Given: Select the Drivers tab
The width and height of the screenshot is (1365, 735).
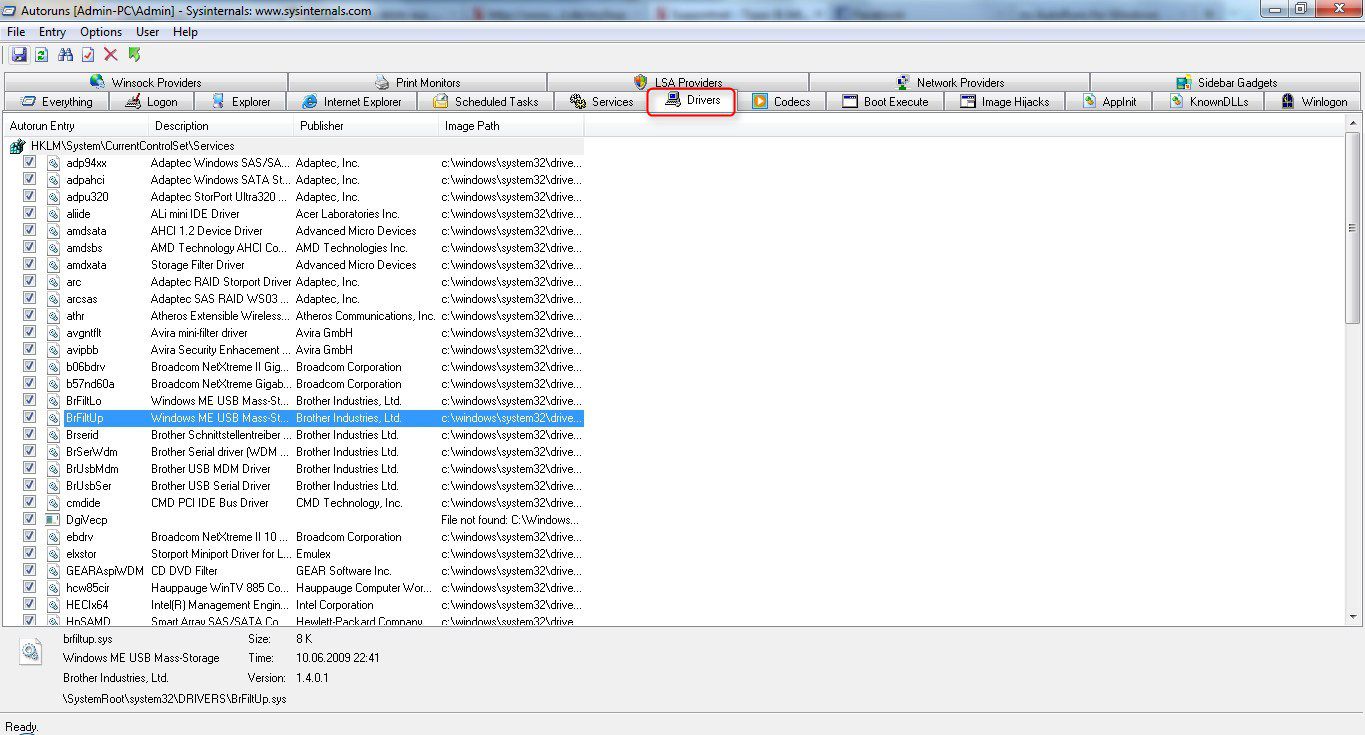Looking at the screenshot, I should (x=692, y=100).
